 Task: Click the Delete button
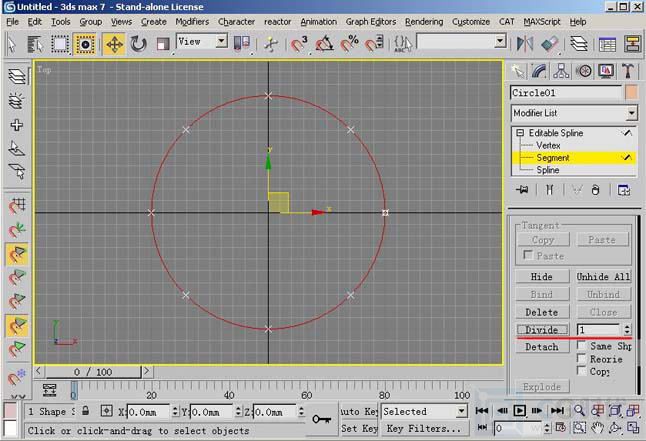click(542, 312)
